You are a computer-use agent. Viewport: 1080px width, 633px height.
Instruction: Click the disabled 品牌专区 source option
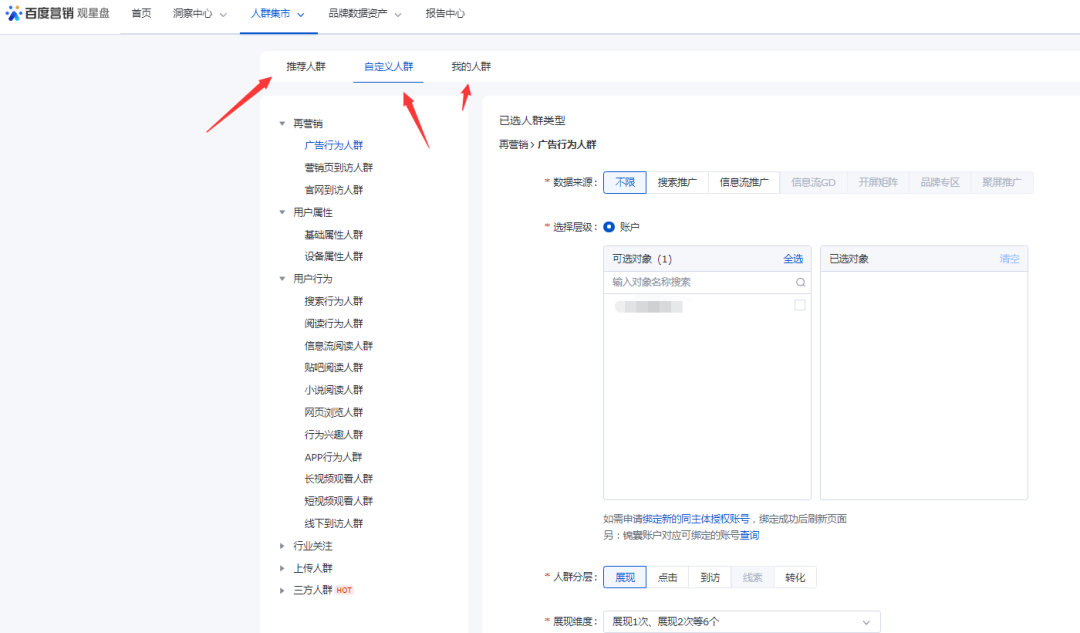940,183
